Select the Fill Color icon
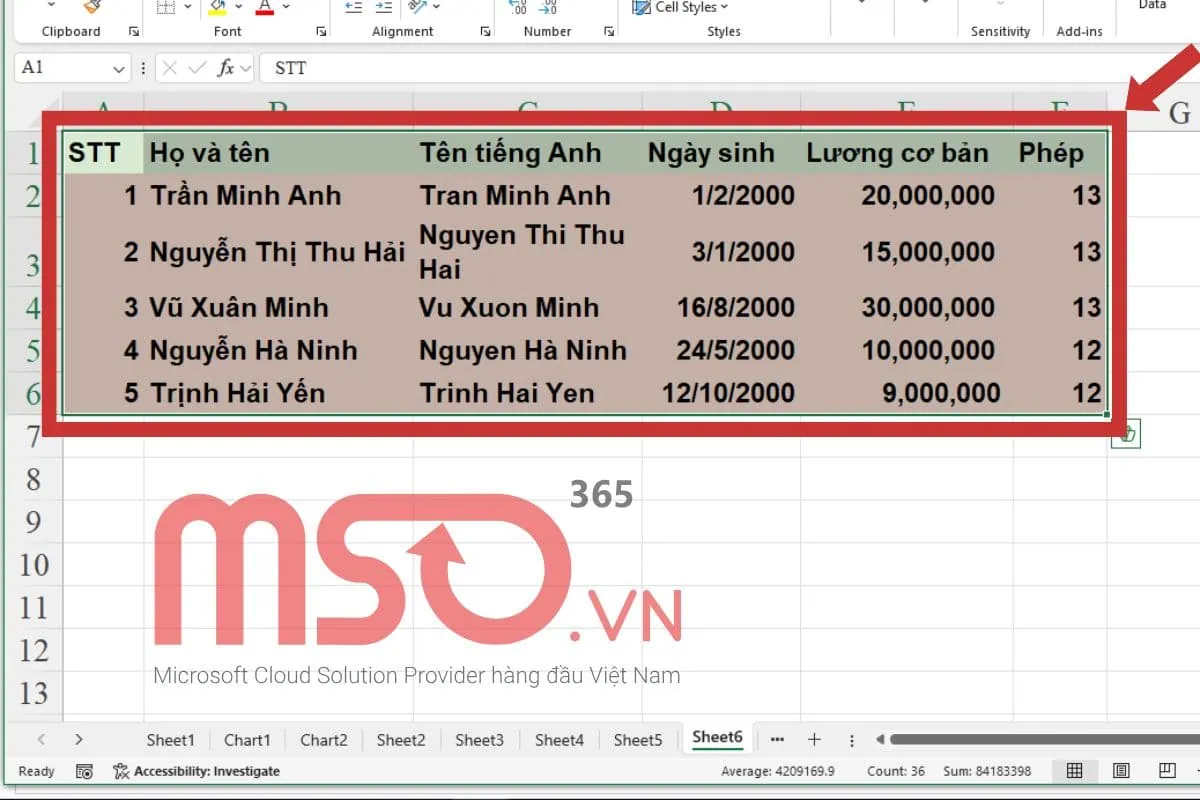The height and width of the screenshot is (800, 1200). pos(219,8)
